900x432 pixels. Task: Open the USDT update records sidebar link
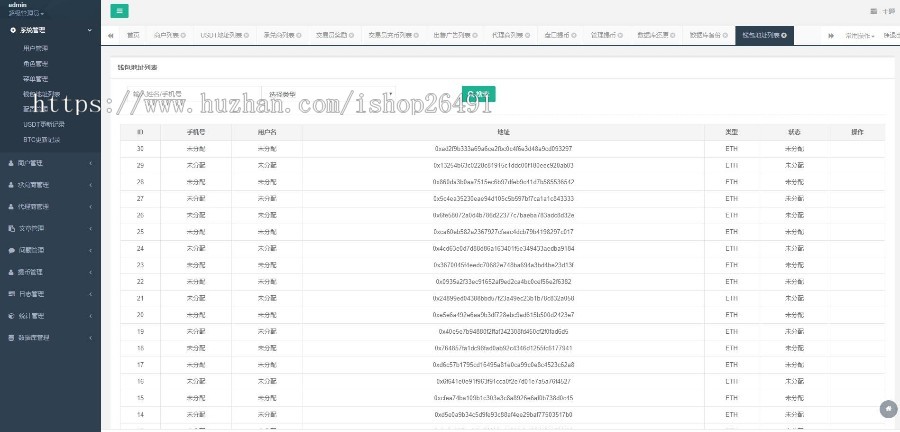[x=44, y=124]
